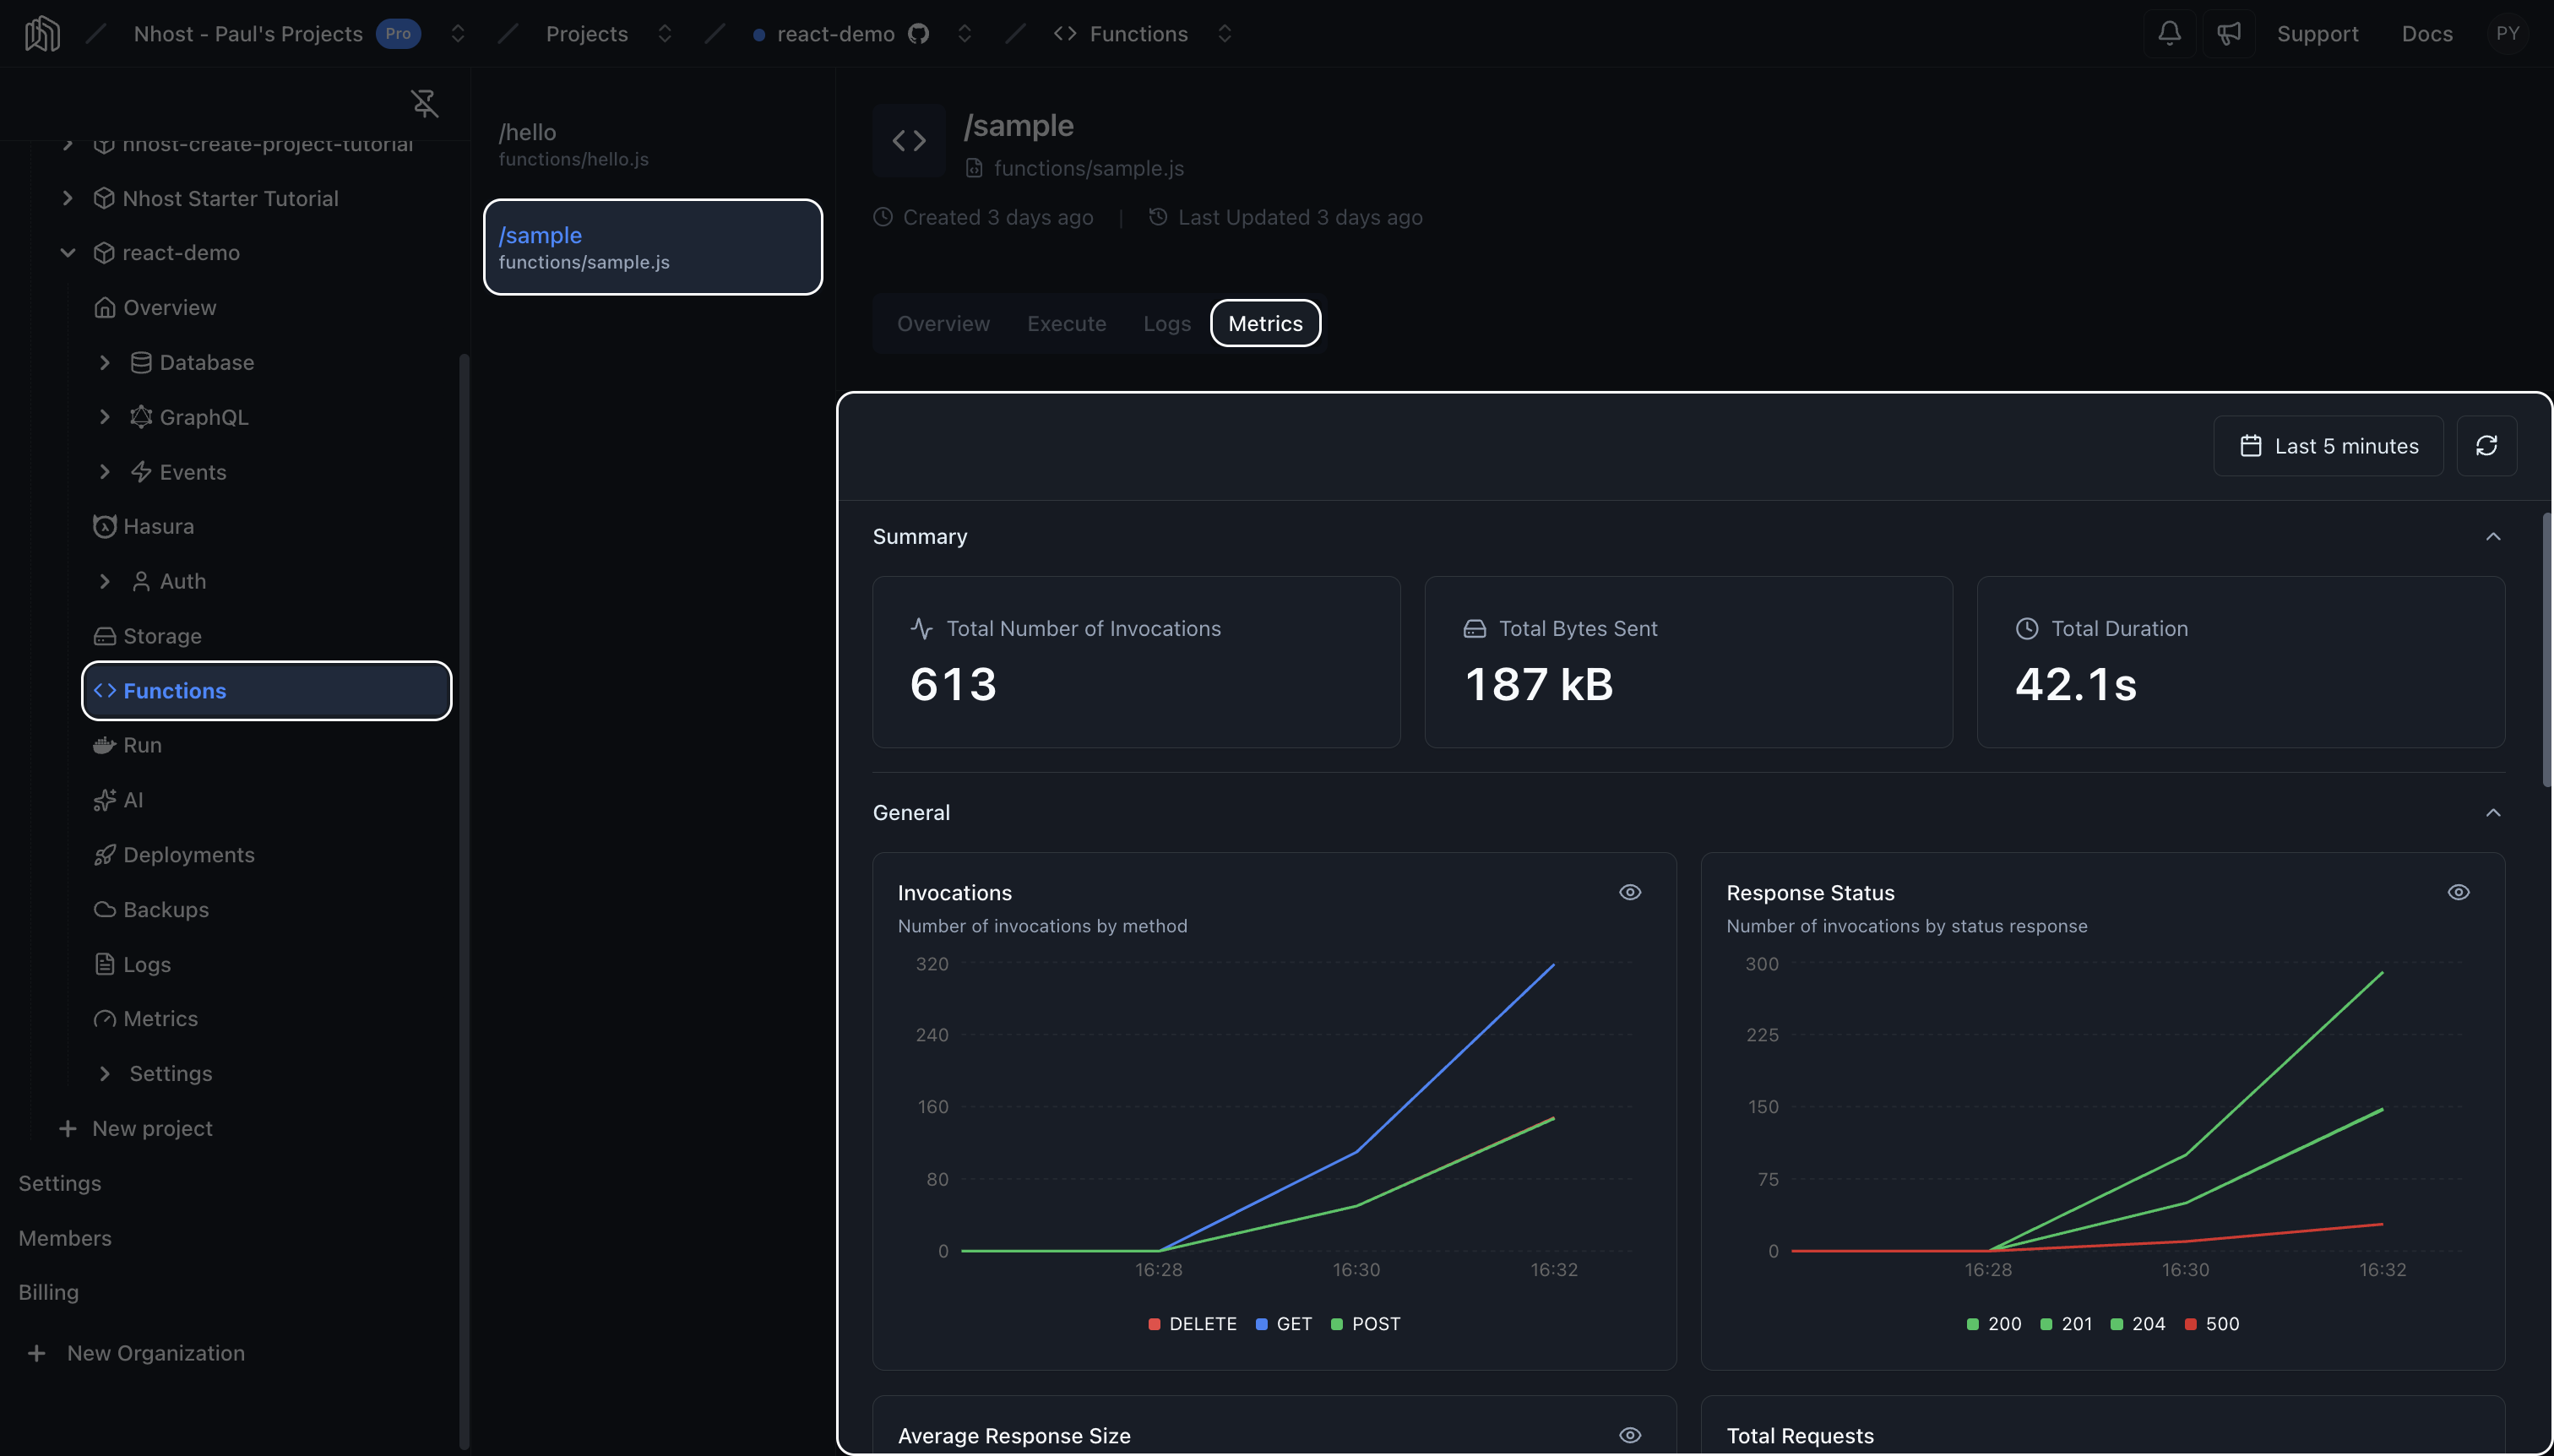Click the Auth user icon

pyautogui.click(x=141, y=581)
